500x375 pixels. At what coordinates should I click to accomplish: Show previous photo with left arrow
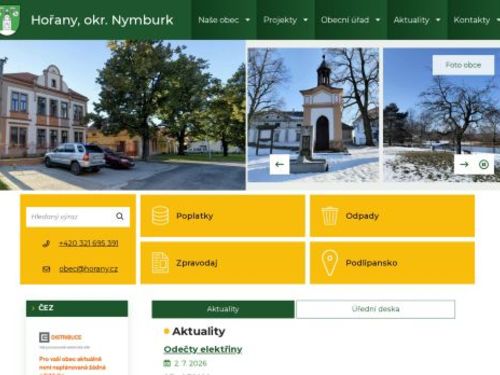point(279,164)
